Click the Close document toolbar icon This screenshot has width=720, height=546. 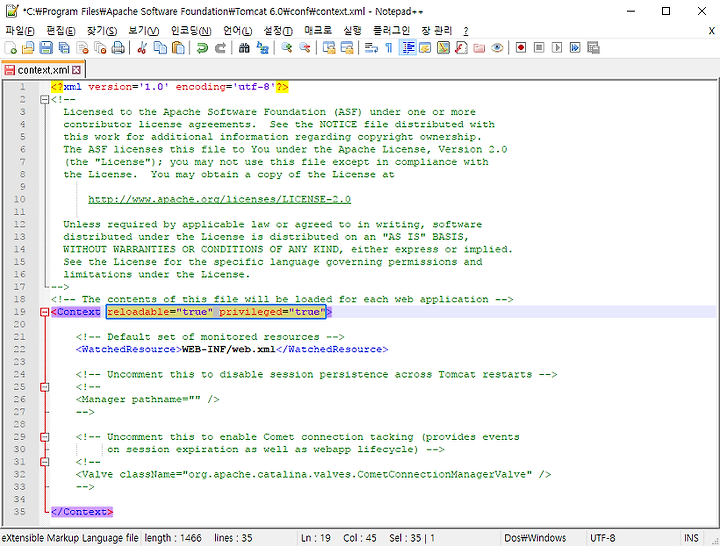coord(82,48)
